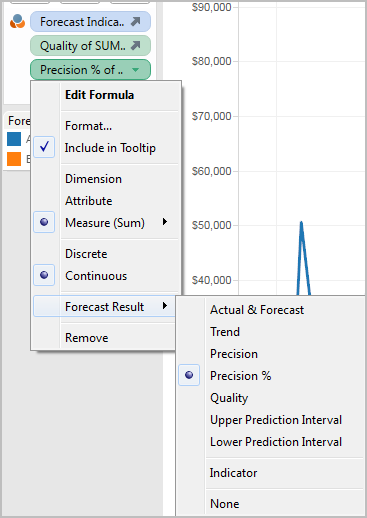Select the Indicator forecast result

click(x=233, y=473)
